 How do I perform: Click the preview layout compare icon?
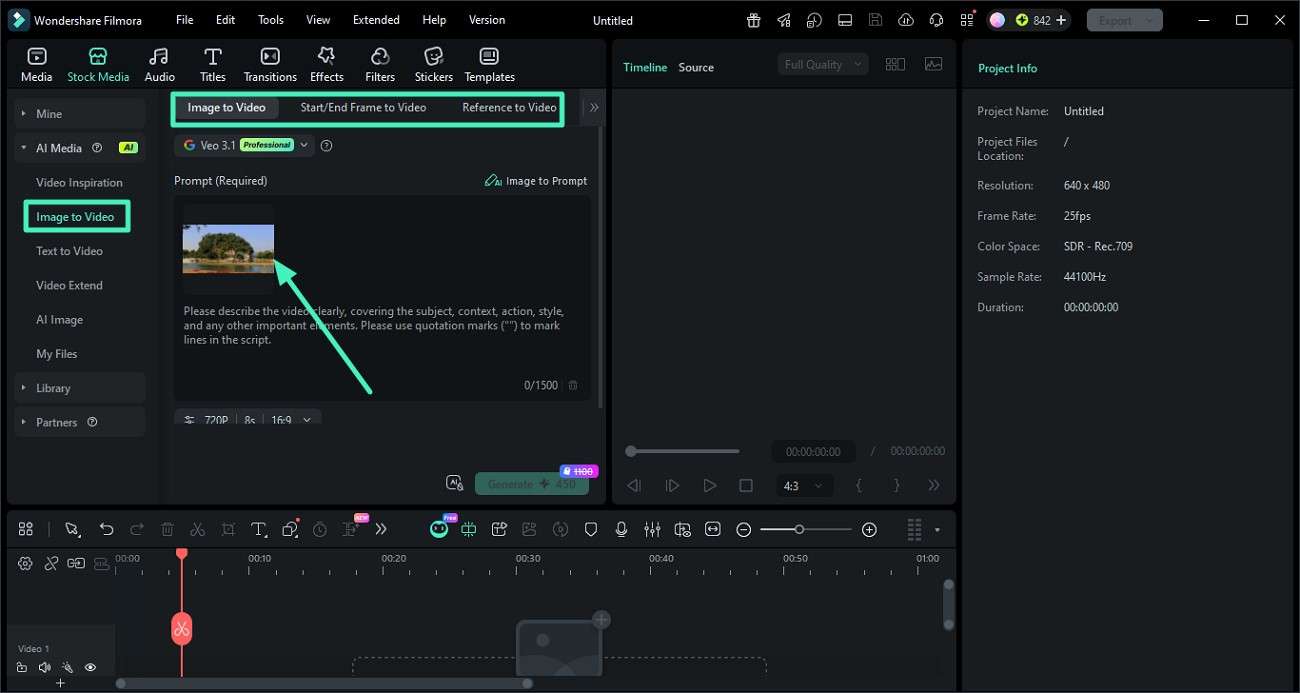coord(895,64)
